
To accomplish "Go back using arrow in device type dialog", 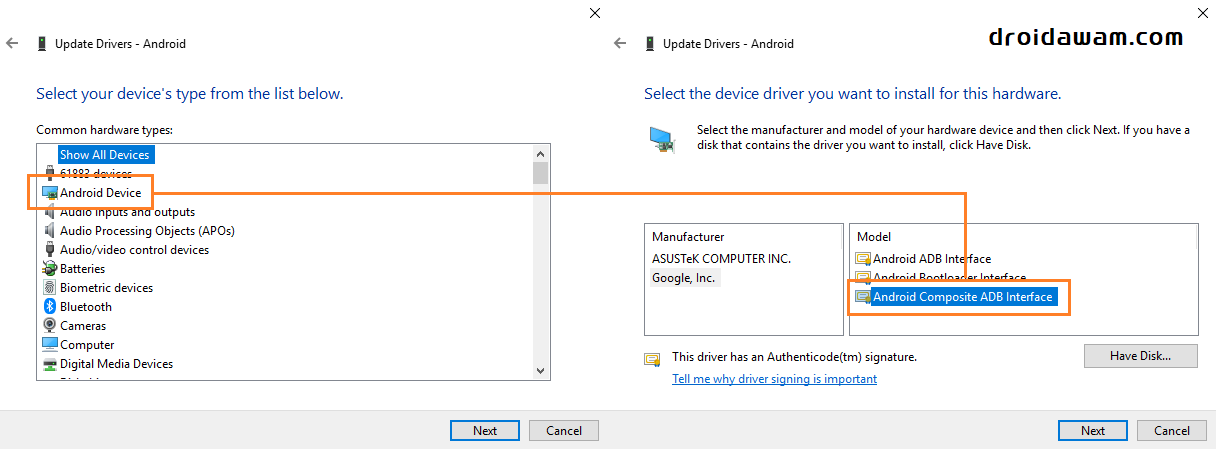I will point(12,44).
